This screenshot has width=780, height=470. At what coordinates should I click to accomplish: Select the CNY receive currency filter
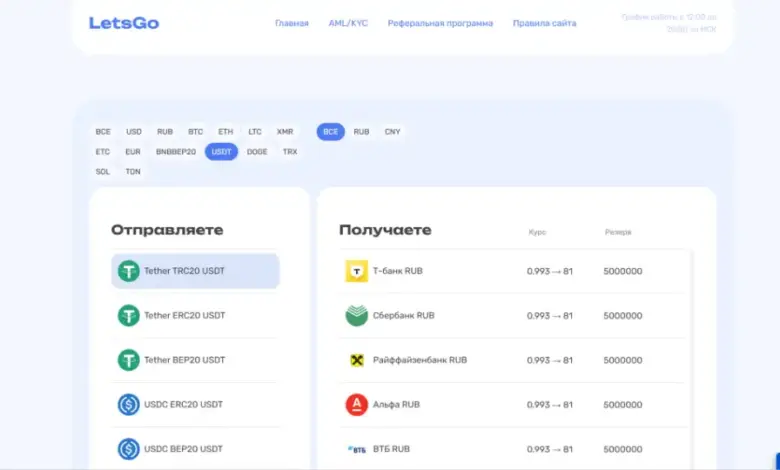tap(392, 132)
